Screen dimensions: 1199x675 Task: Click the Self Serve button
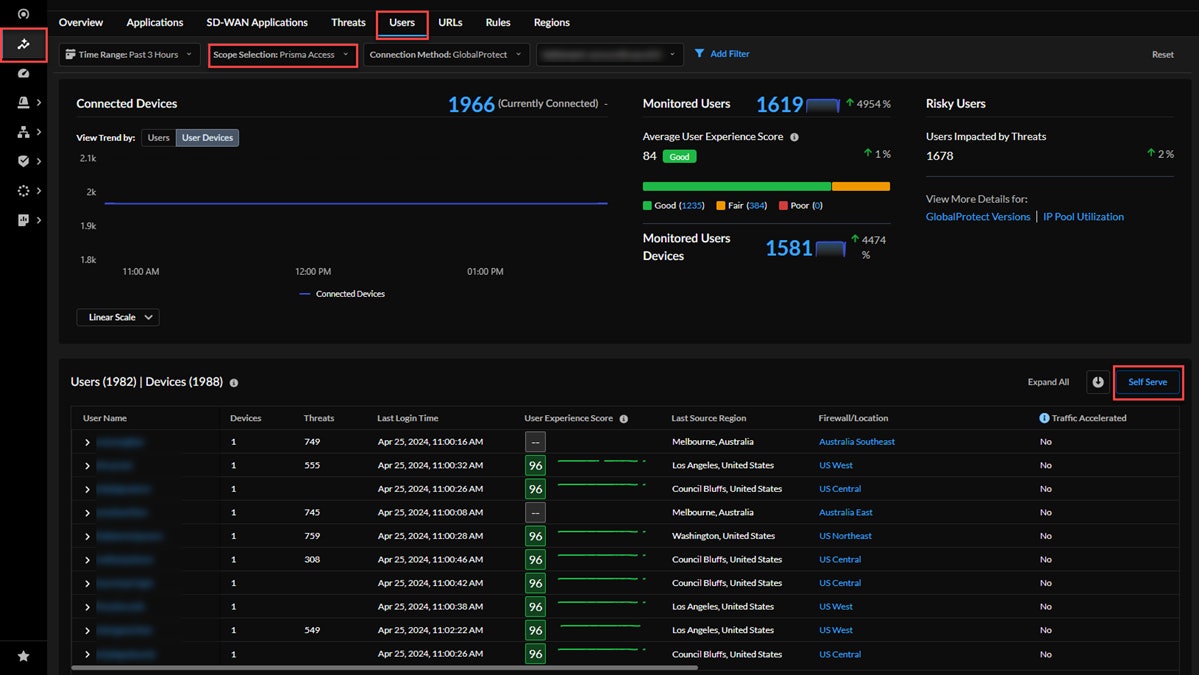pos(1147,382)
